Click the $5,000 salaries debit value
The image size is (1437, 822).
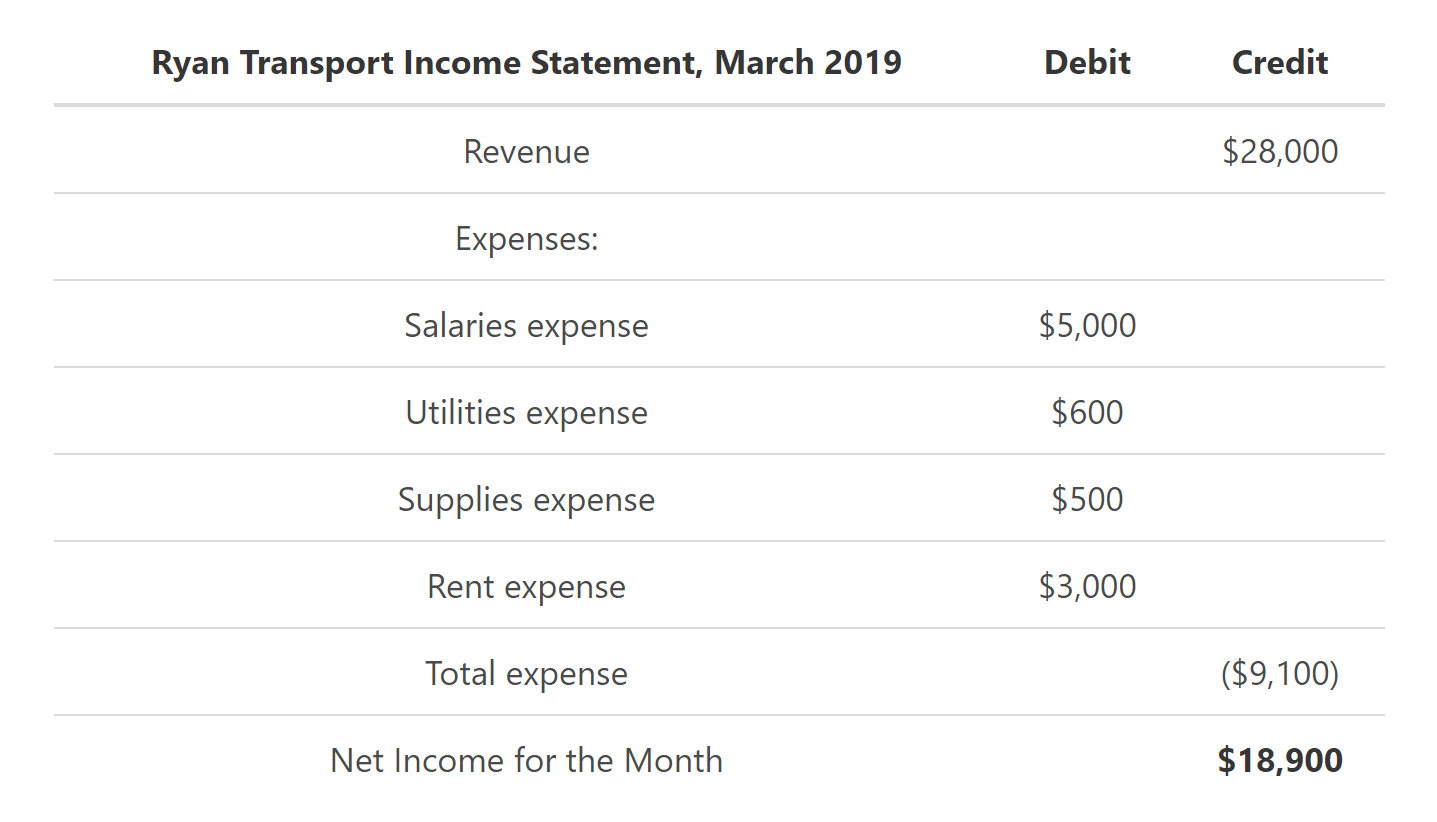click(x=1087, y=326)
